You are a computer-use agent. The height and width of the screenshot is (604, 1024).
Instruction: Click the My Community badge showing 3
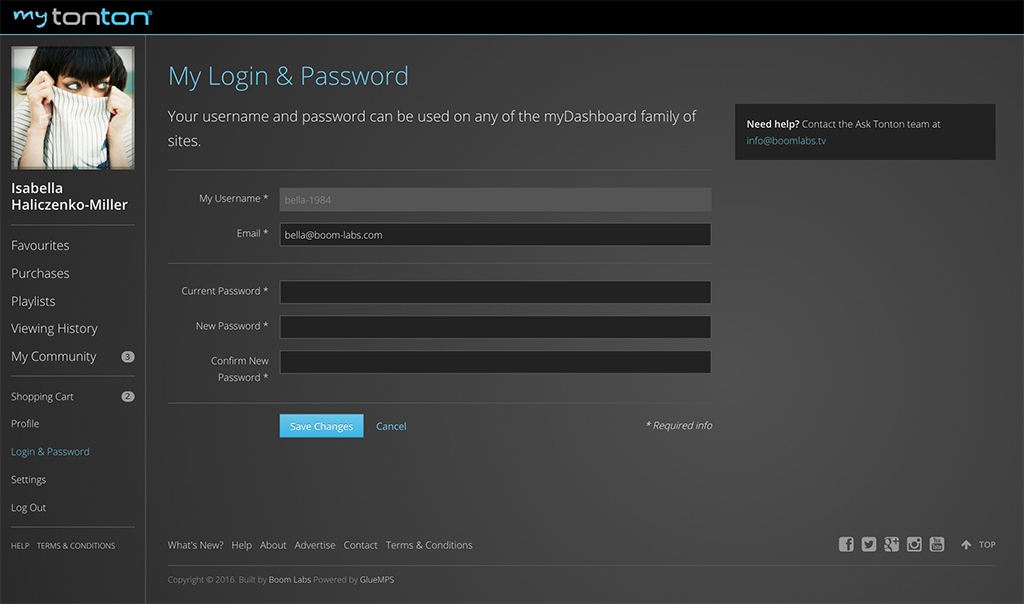[x=127, y=357]
